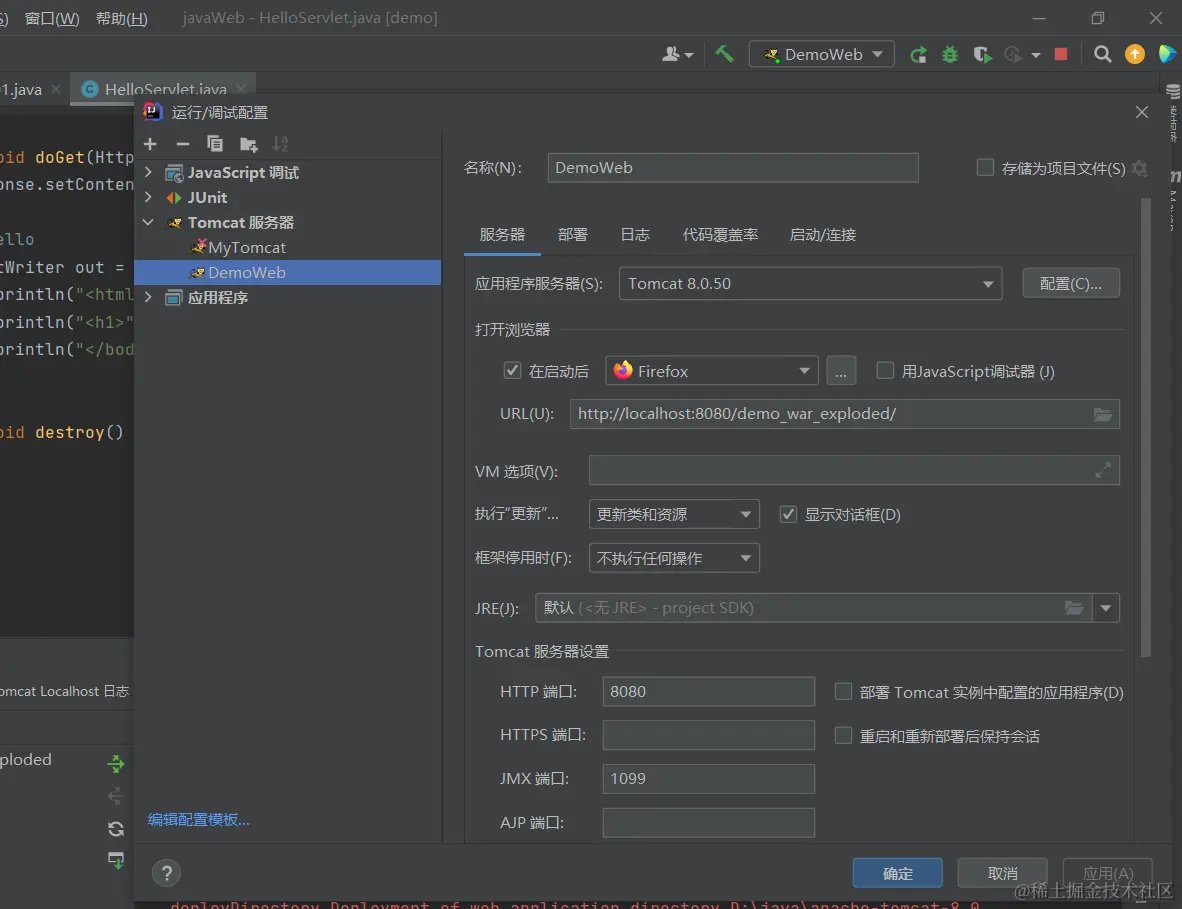1182x909 pixels.
Task: Open settings gear next to store as project file
Action: (1140, 168)
